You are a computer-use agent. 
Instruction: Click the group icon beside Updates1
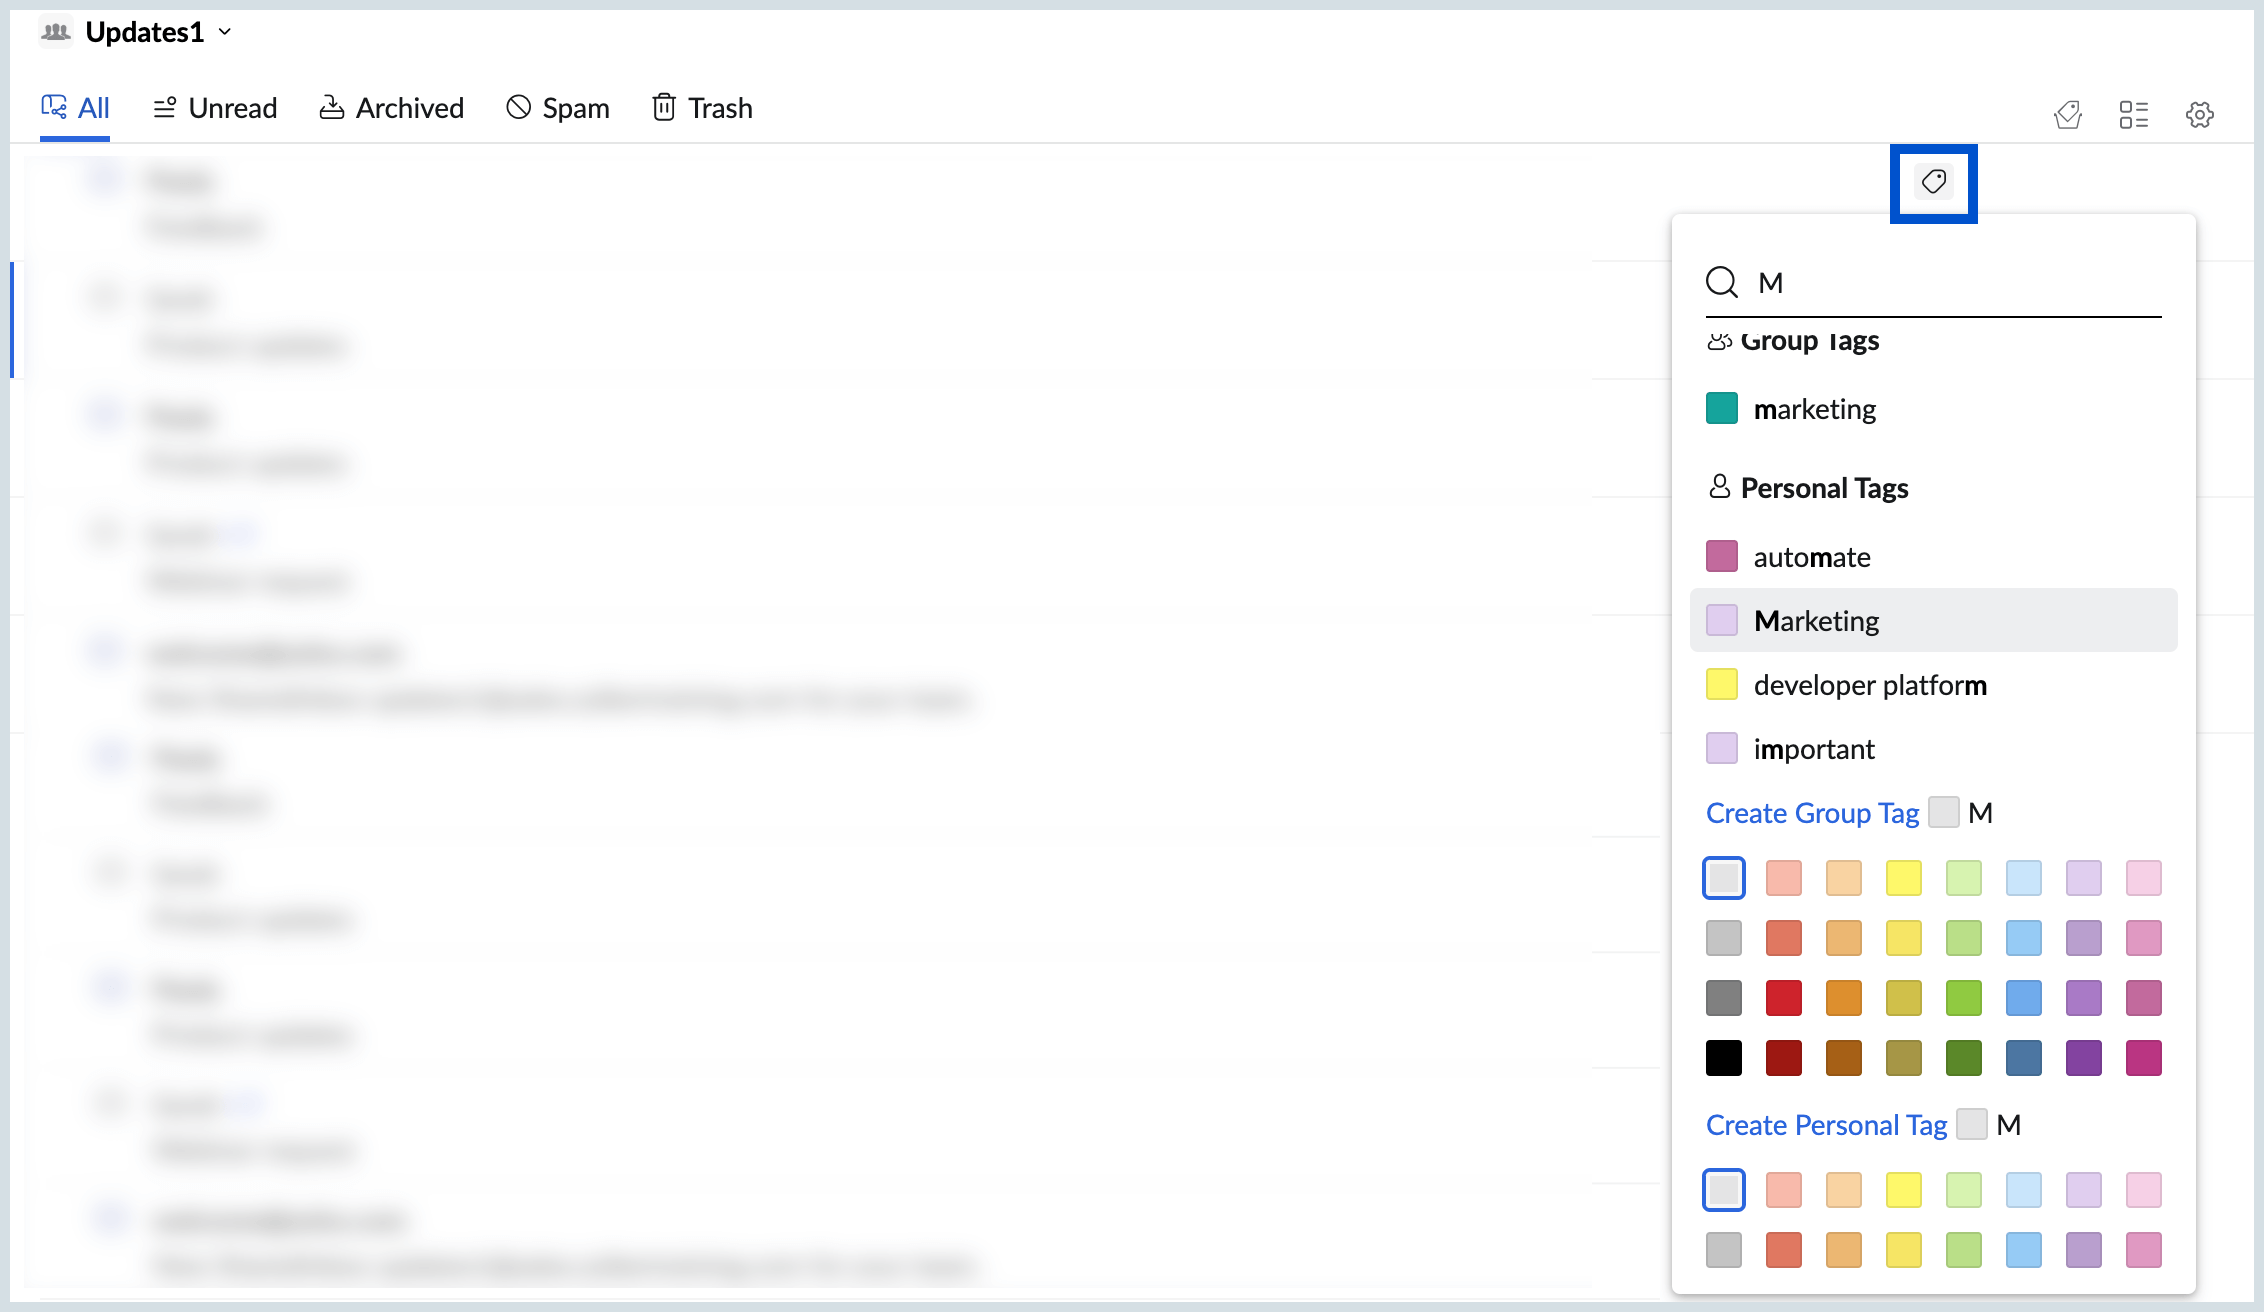(x=56, y=32)
